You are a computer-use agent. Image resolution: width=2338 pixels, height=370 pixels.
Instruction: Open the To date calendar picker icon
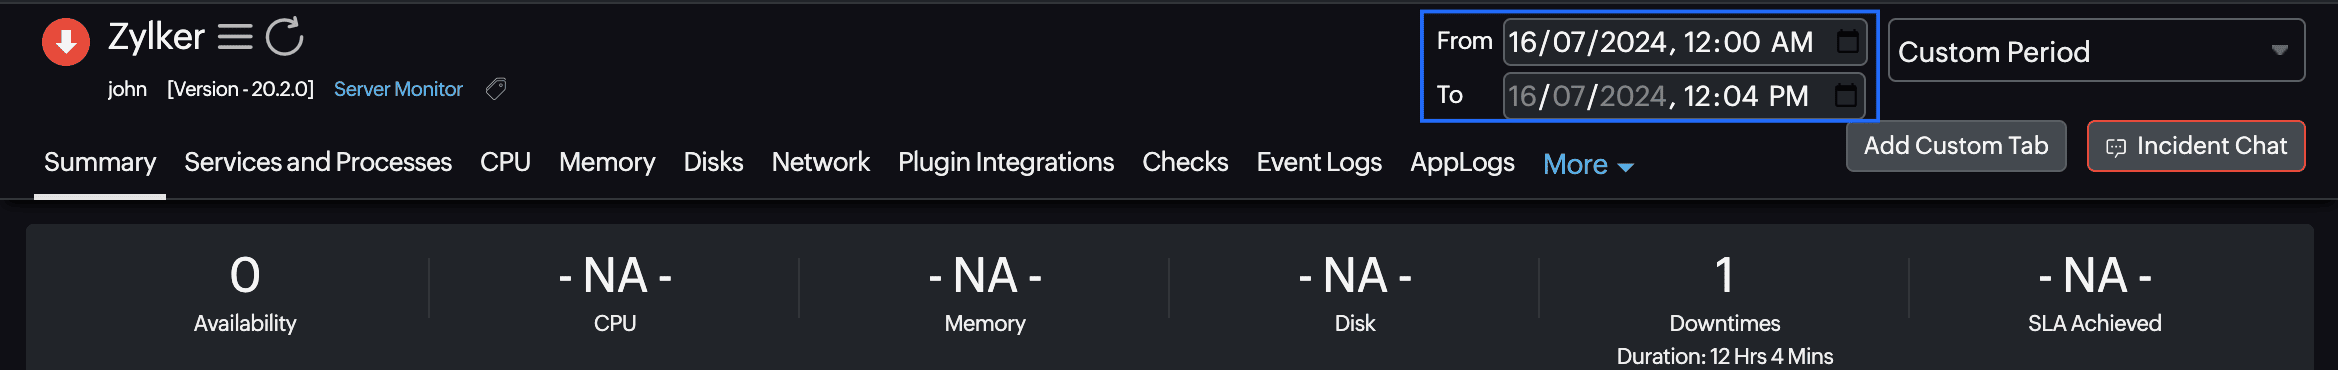(1846, 95)
